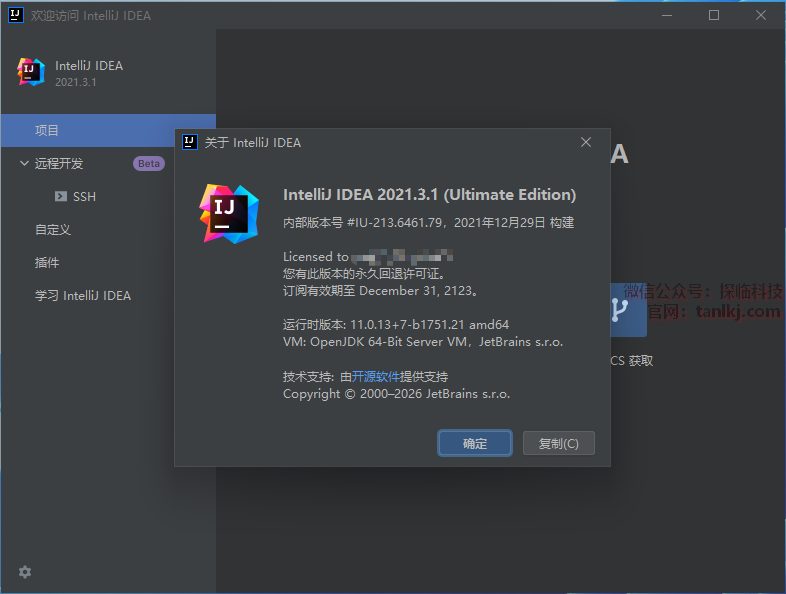Click the 复制(C) button
786x594 pixels.
(x=558, y=443)
